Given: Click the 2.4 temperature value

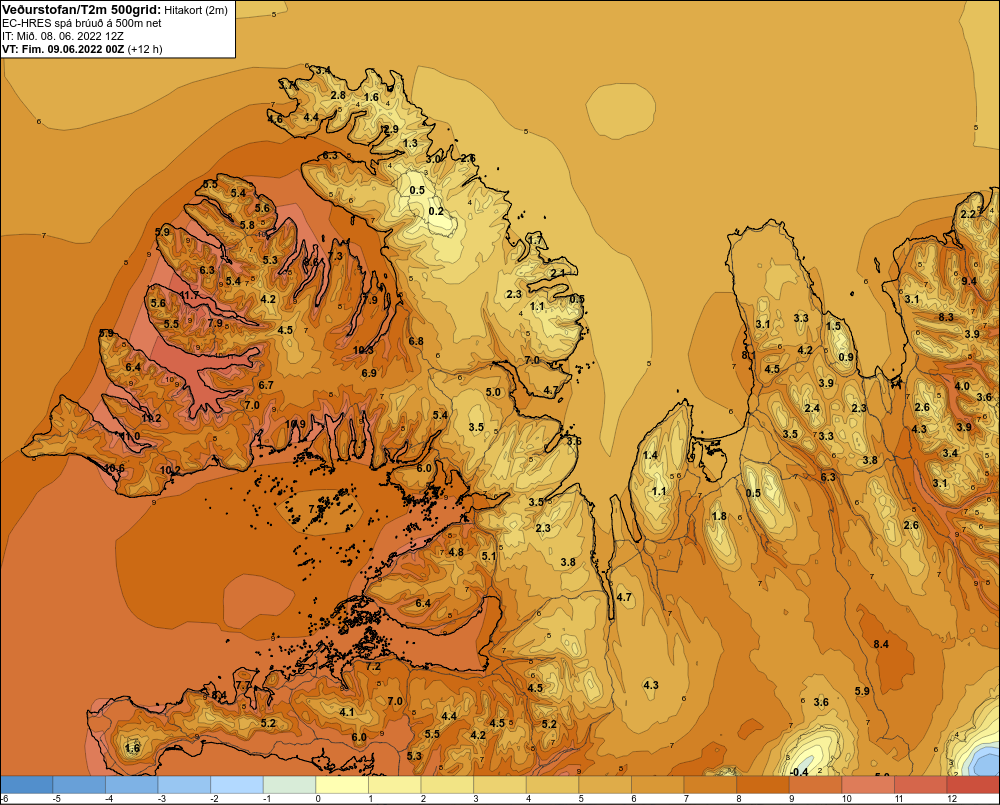Looking at the screenshot, I should point(812,408).
